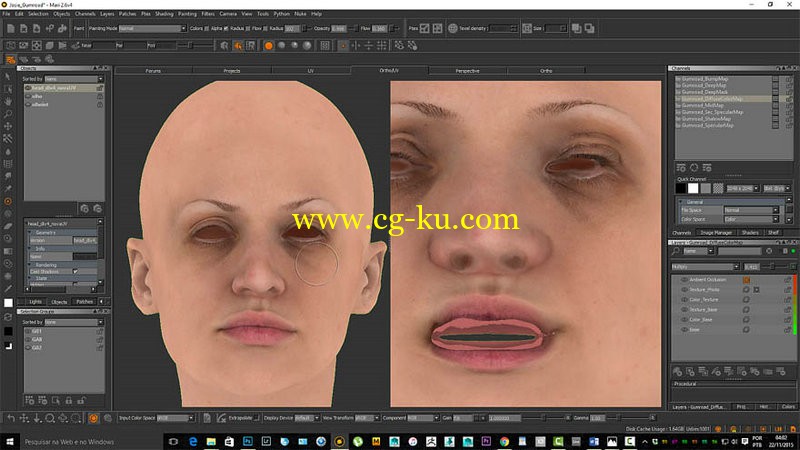Click the add paint layer icon in Layers
This screenshot has height=450, width=800.
click(x=677, y=371)
